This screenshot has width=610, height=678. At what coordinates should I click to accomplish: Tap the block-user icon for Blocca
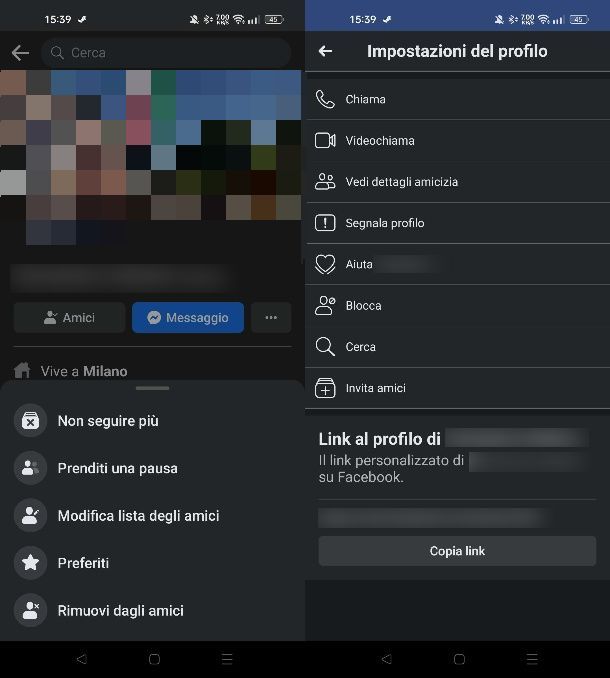click(325, 306)
